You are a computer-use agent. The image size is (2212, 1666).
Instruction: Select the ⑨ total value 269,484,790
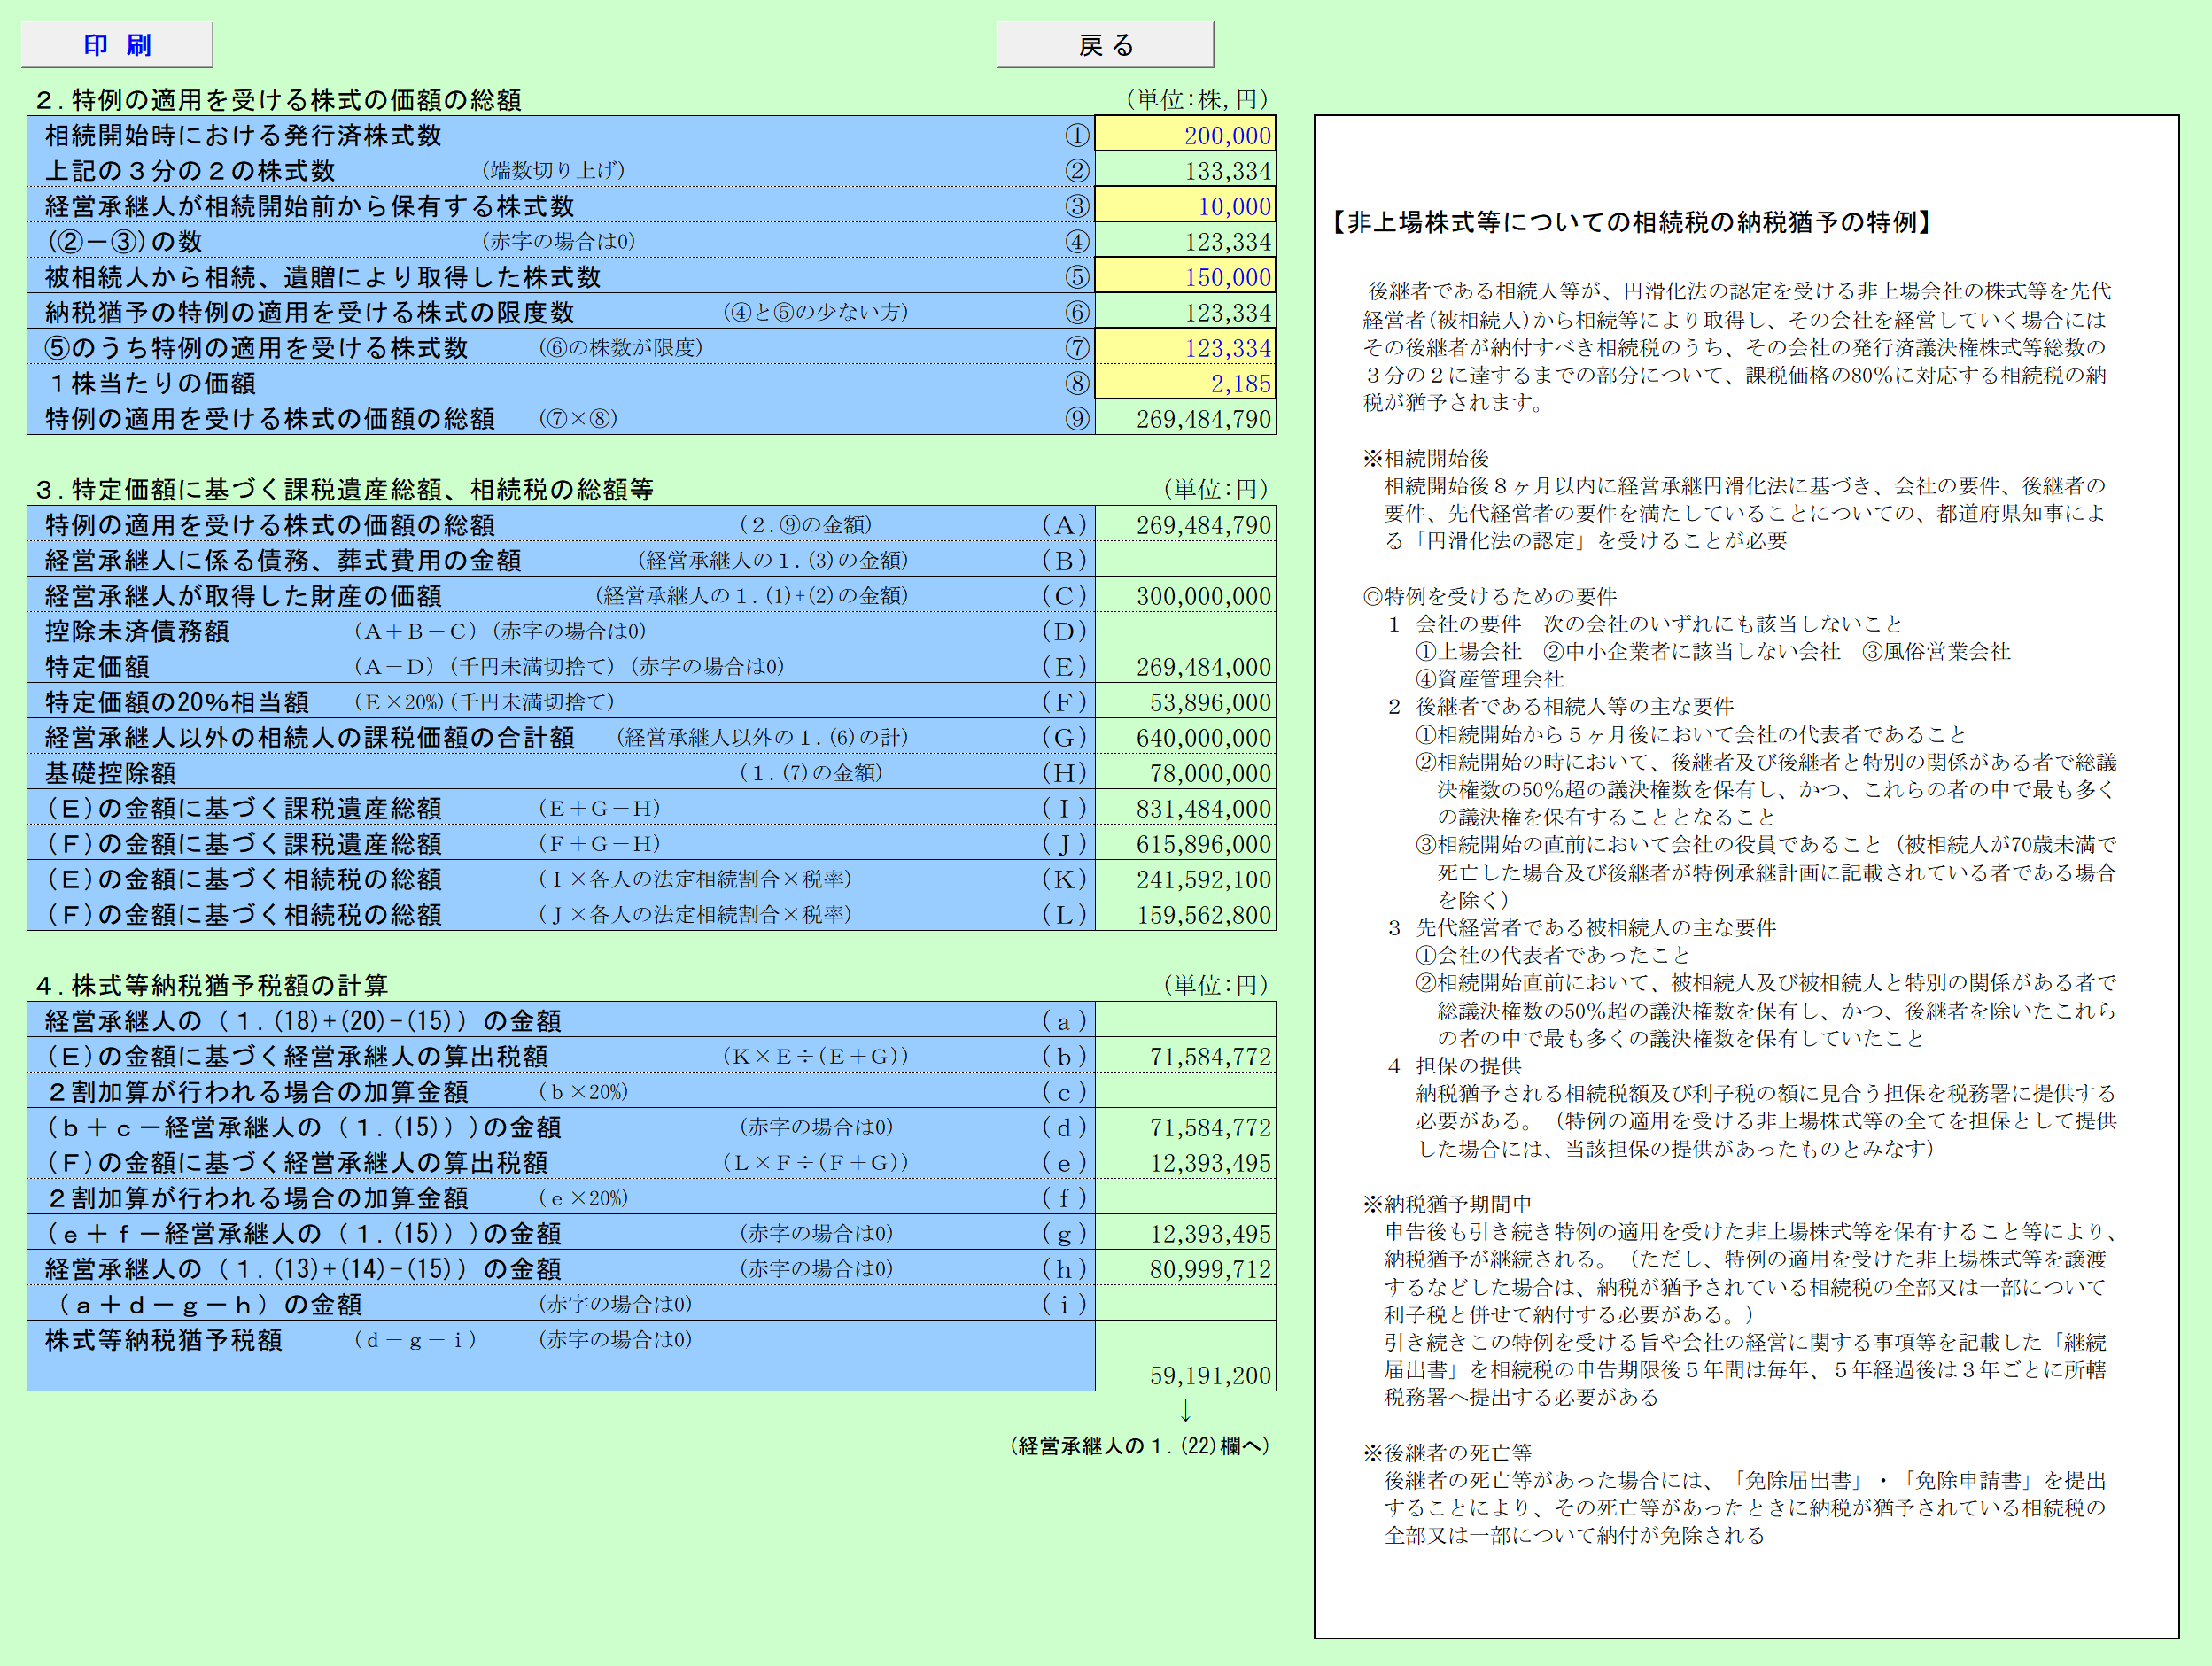[x=1185, y=418]
